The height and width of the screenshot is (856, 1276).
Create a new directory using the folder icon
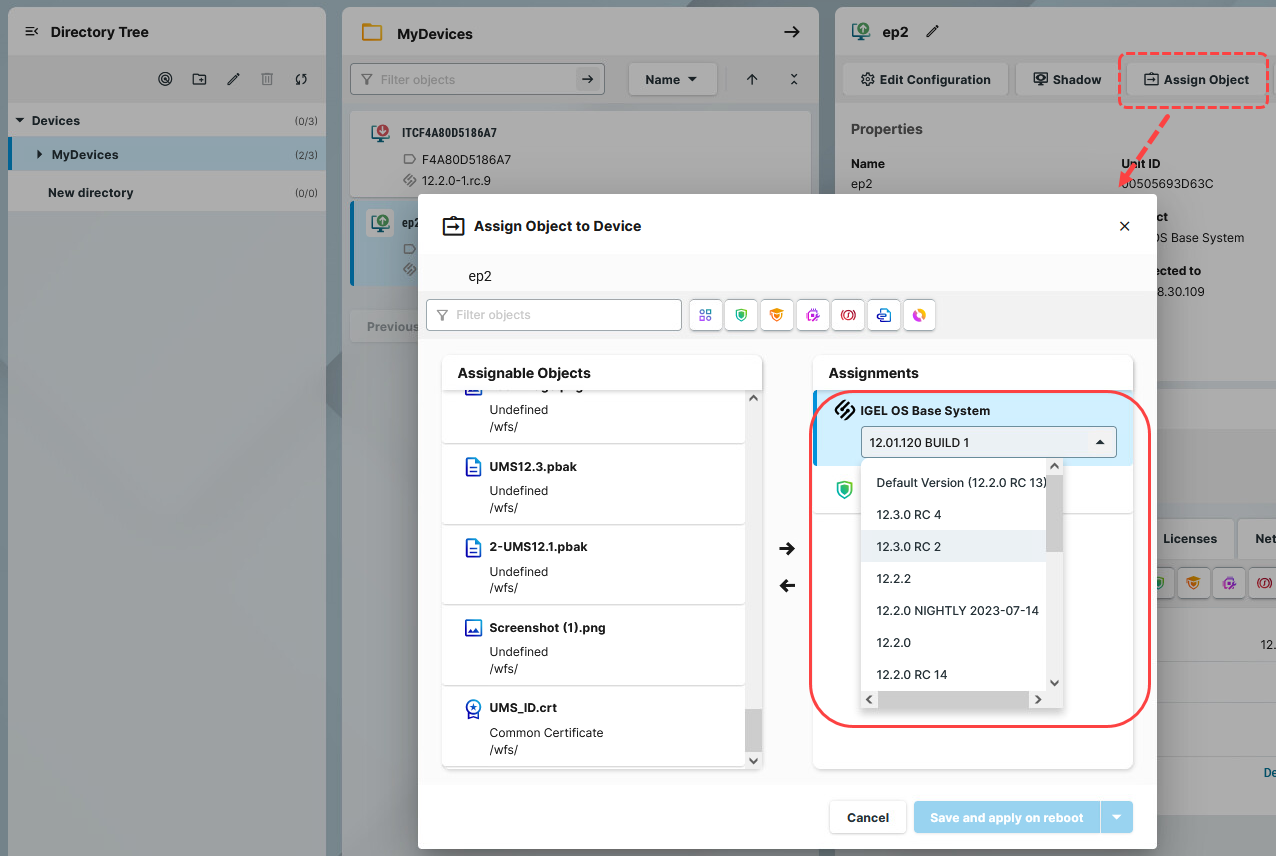(x=199, y=79)
